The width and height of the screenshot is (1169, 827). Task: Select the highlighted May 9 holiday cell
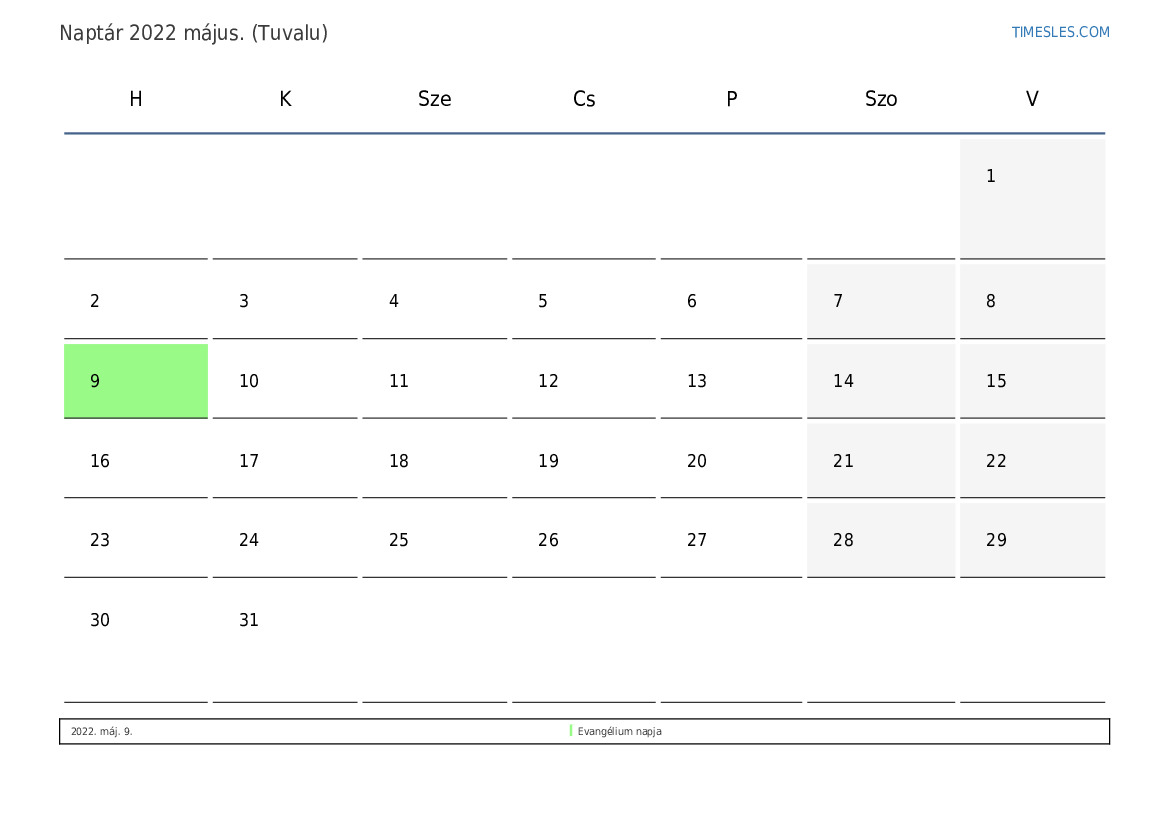[x=136, y=381]
